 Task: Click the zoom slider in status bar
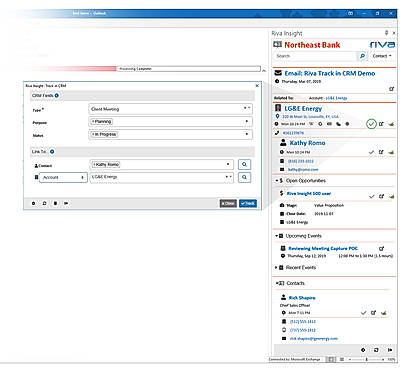367,360
